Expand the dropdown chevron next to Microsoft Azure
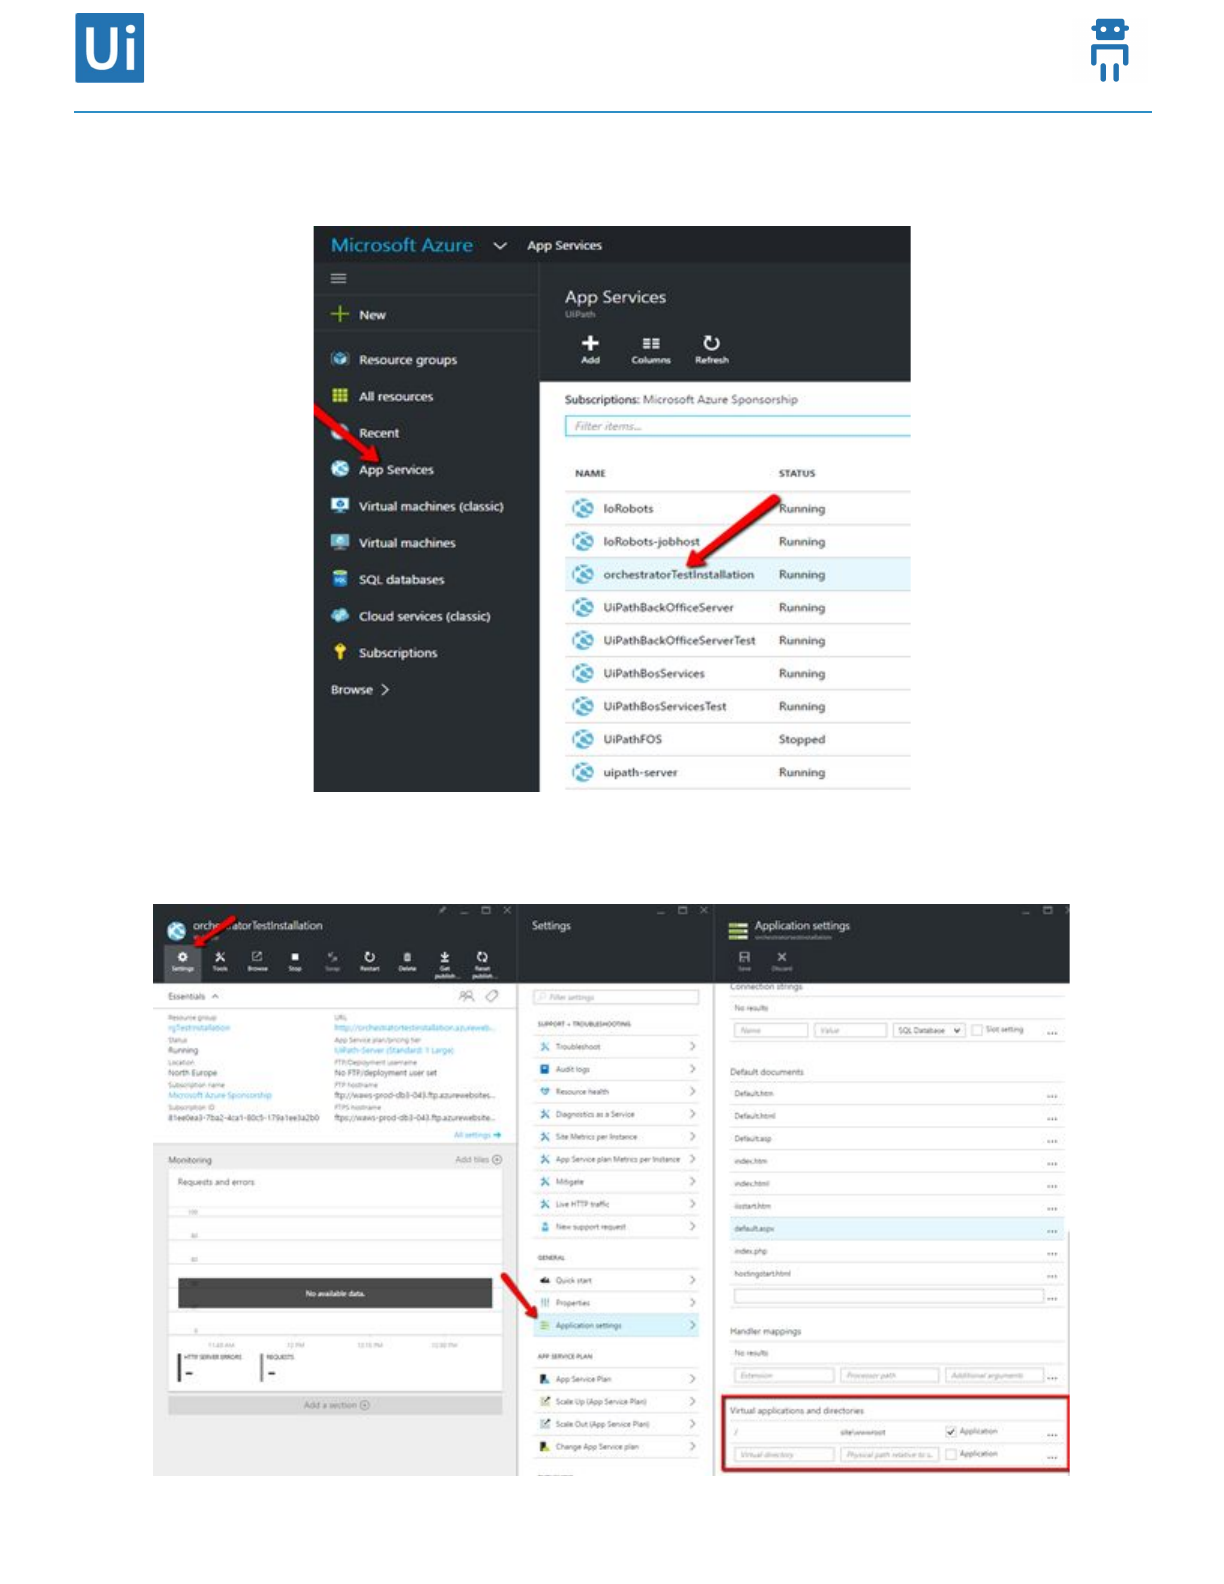The height and width of the screenshot is (1584, 1224). click(x=500, y=246)
